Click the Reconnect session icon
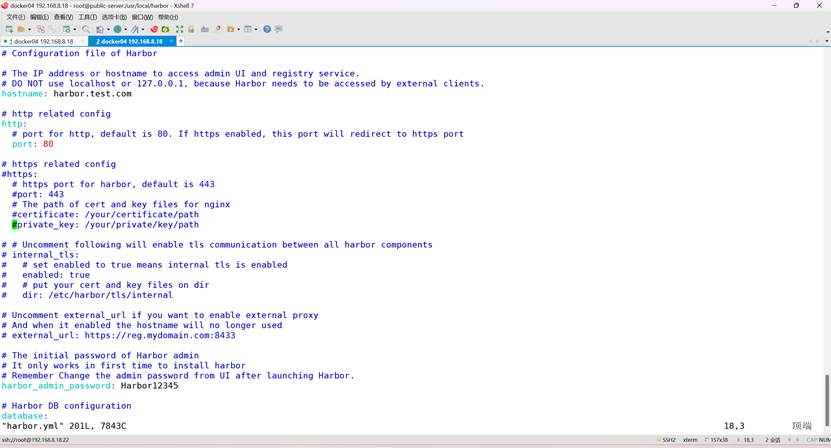Viewport: 831px width, 448px height. (x=53, y=29)
